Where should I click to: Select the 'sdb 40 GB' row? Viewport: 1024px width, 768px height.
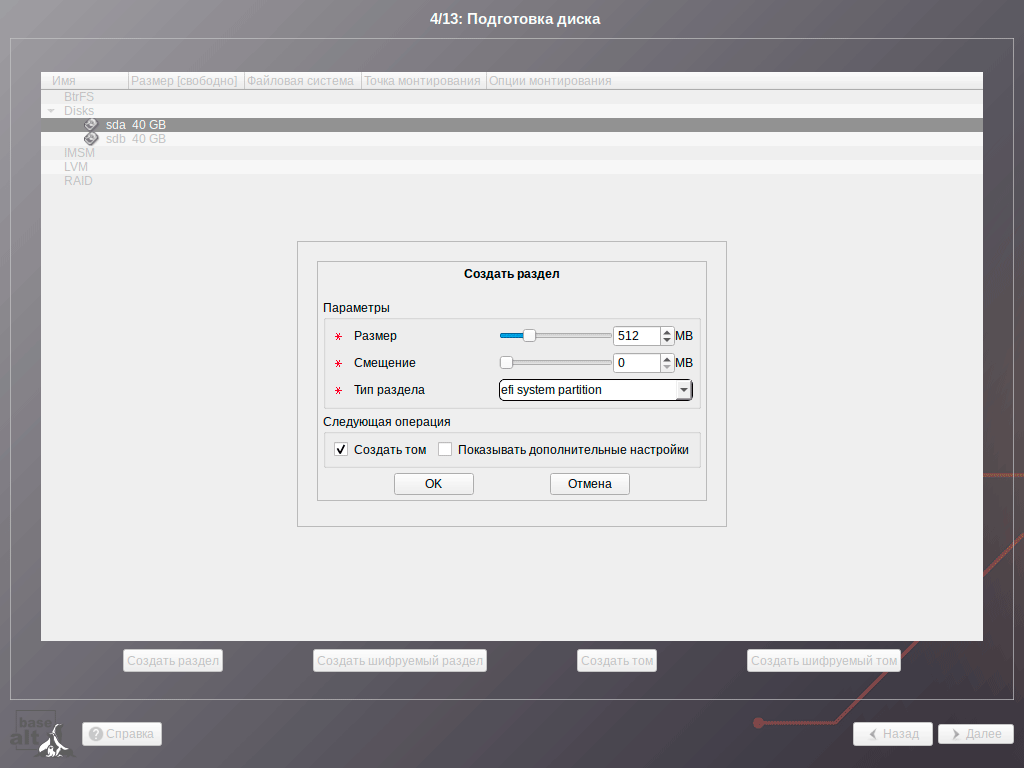(511, 138)
